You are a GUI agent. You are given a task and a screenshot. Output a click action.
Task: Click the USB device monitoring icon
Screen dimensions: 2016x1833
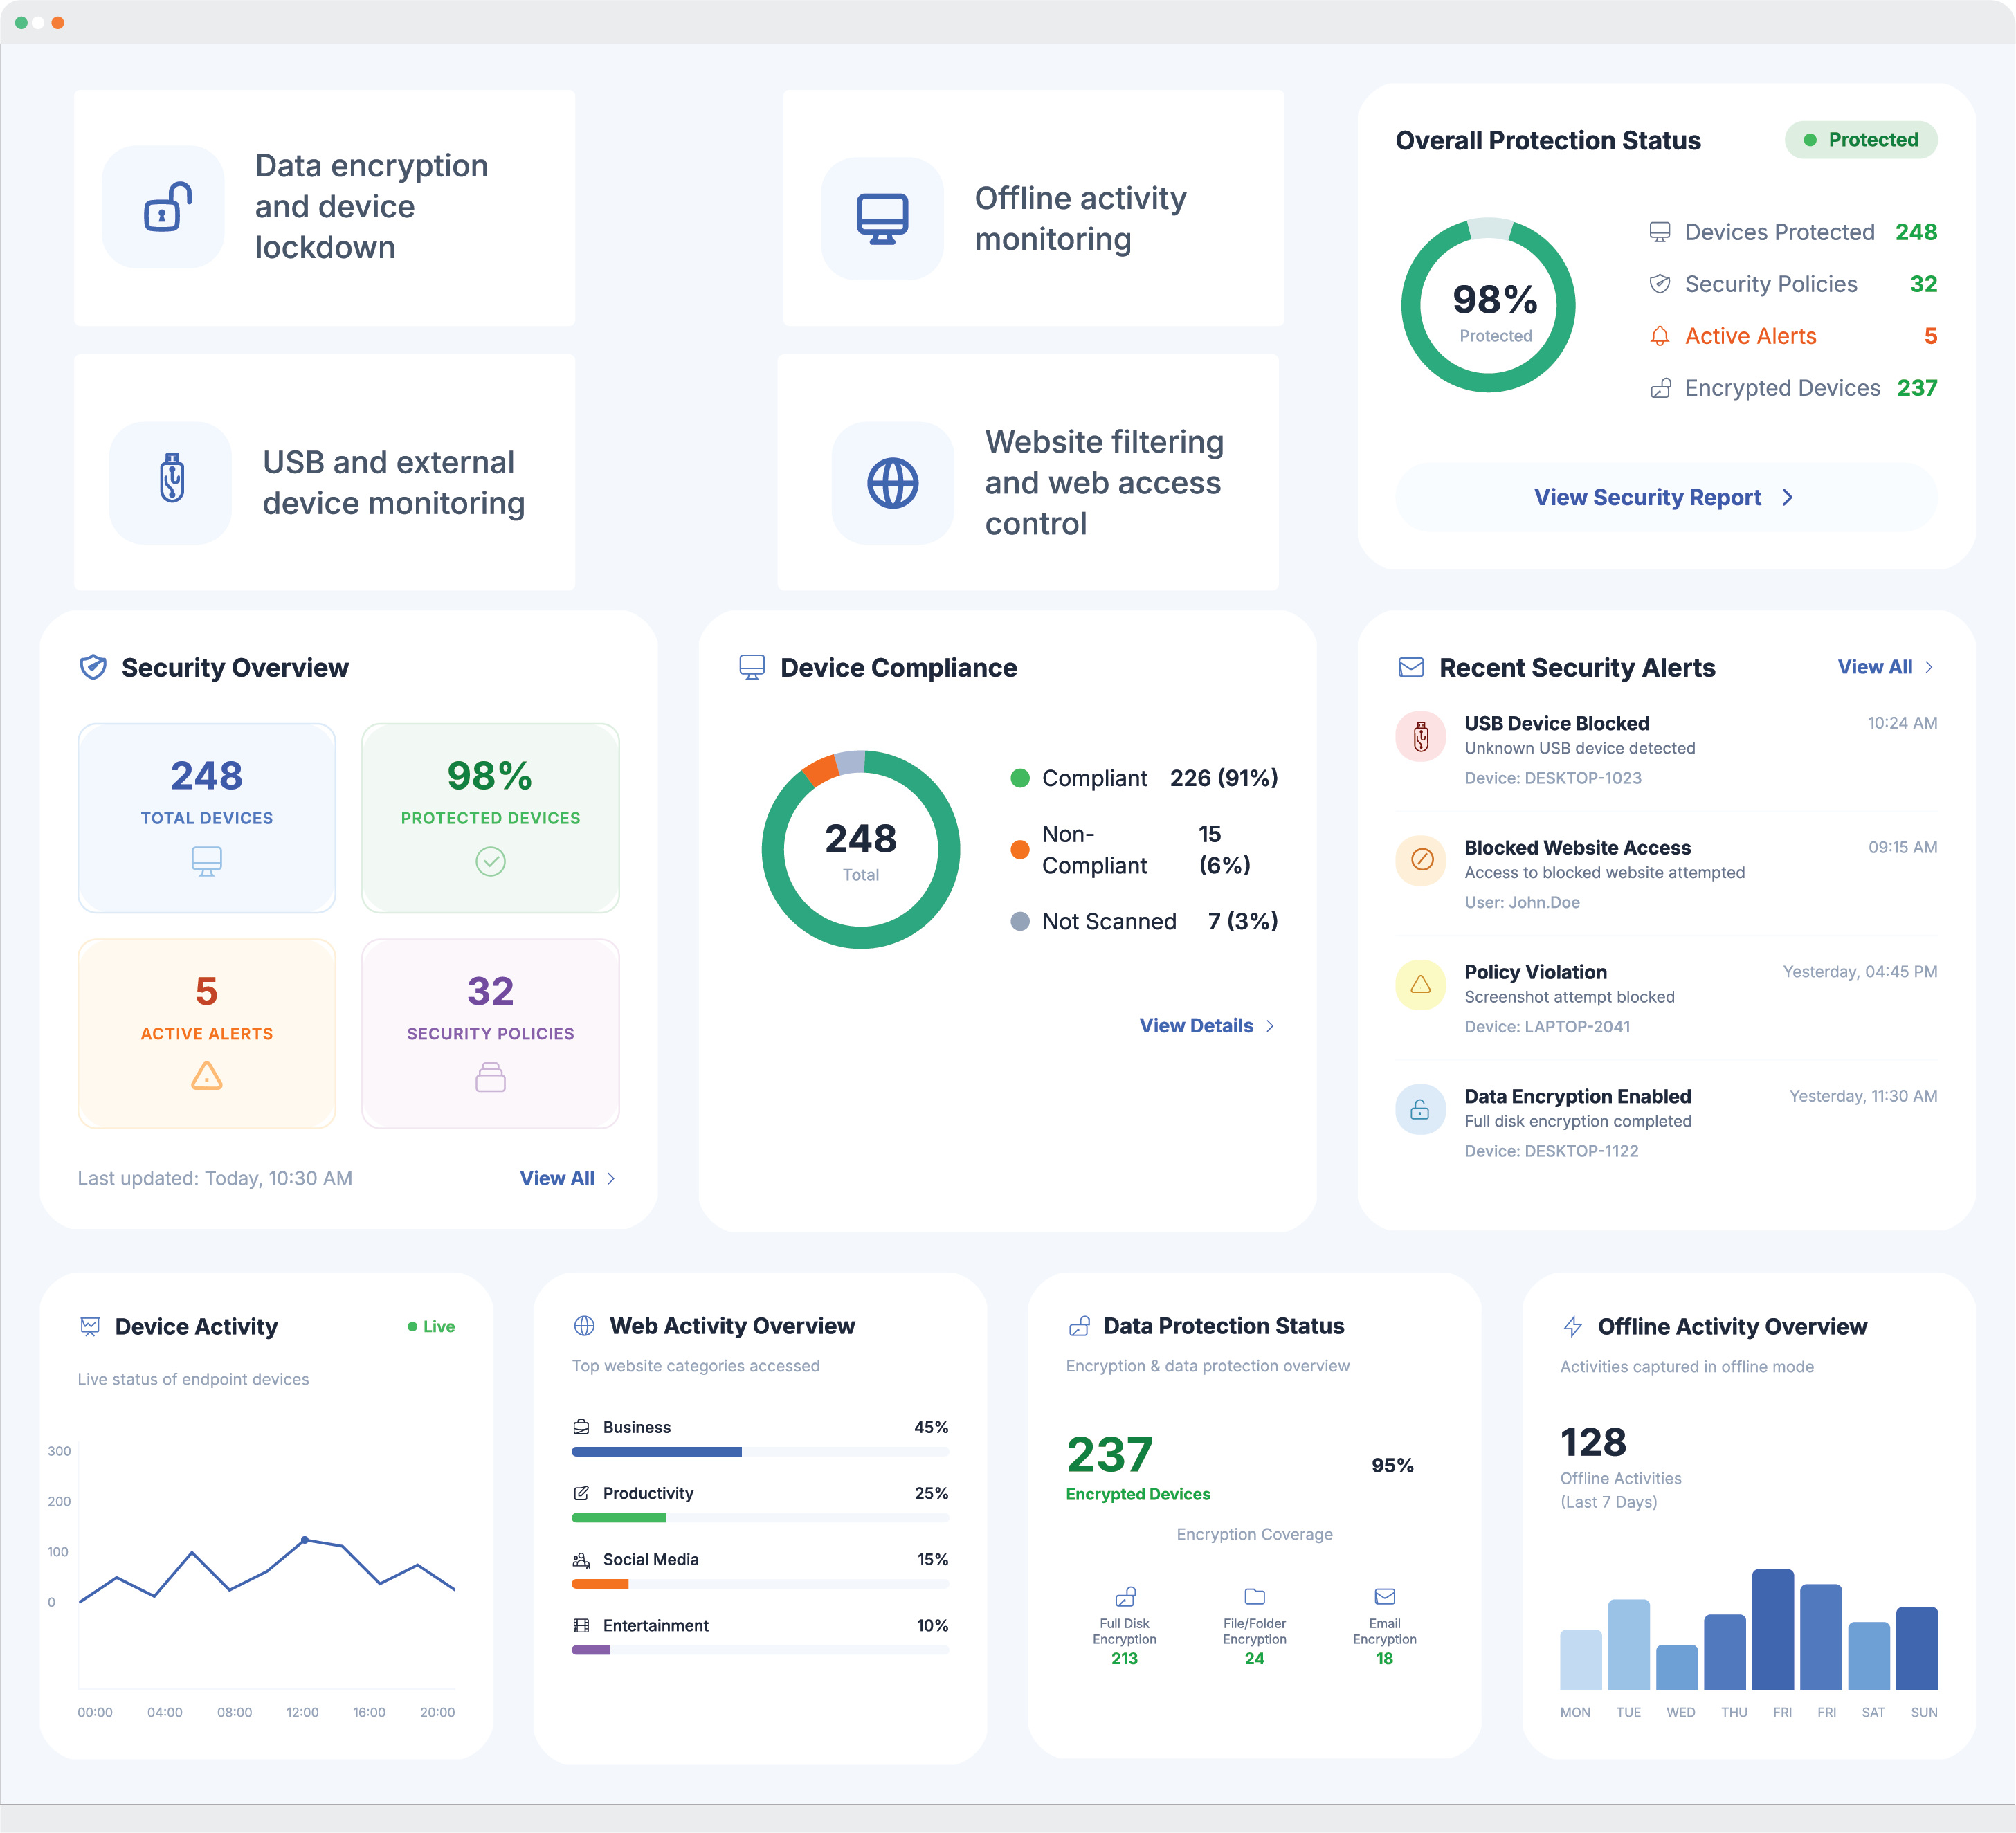(x=172, y=478)
